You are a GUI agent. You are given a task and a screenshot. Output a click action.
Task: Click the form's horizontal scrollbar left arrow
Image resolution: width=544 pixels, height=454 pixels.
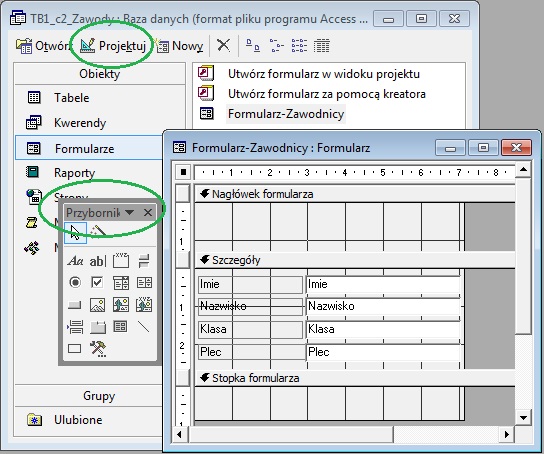coord(179,434)
